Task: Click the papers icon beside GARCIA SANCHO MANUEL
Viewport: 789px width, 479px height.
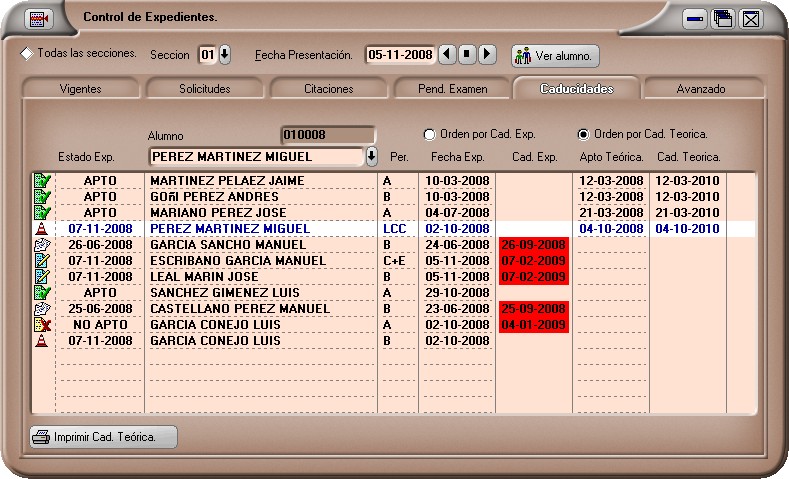Action: click(x=42, y=245)
